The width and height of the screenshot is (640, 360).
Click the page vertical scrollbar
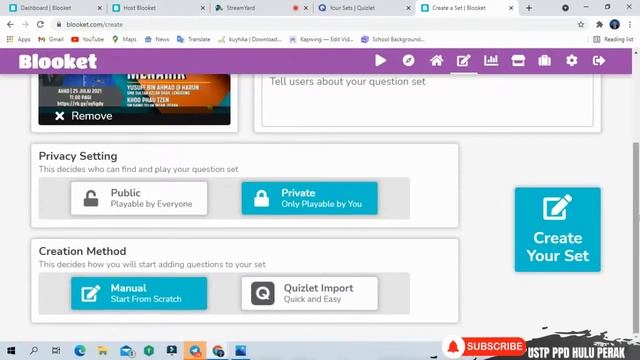click(636, 237)
